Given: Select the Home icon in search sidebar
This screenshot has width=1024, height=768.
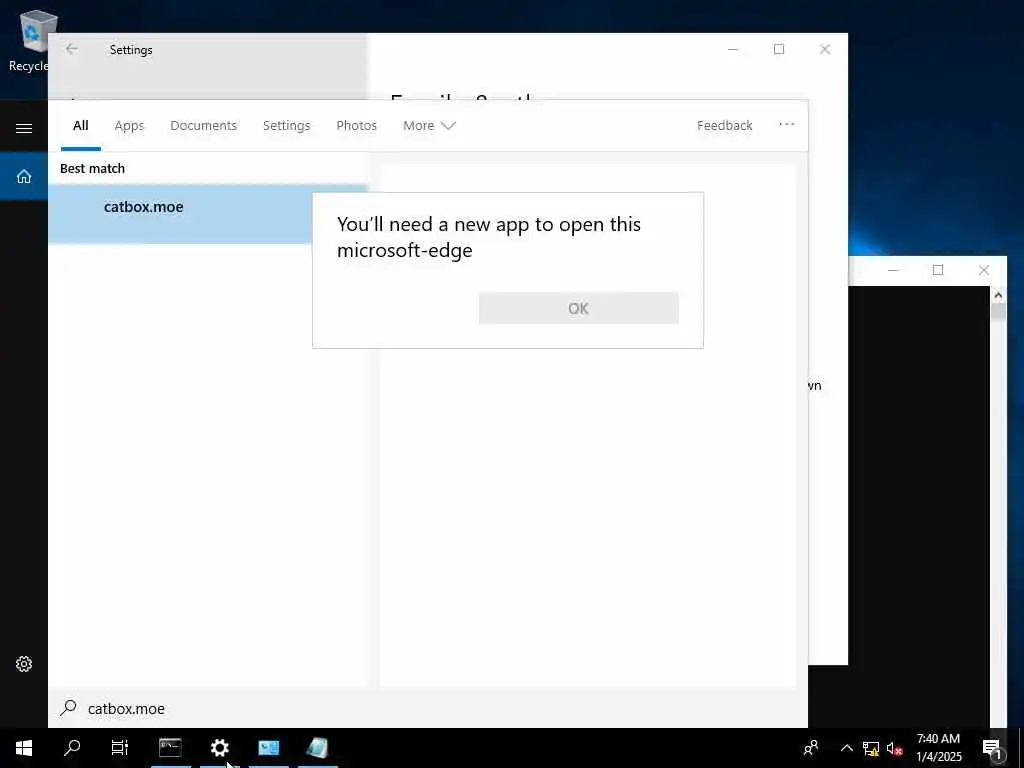Looking at the screenshot, I should [x=24, y=176].
